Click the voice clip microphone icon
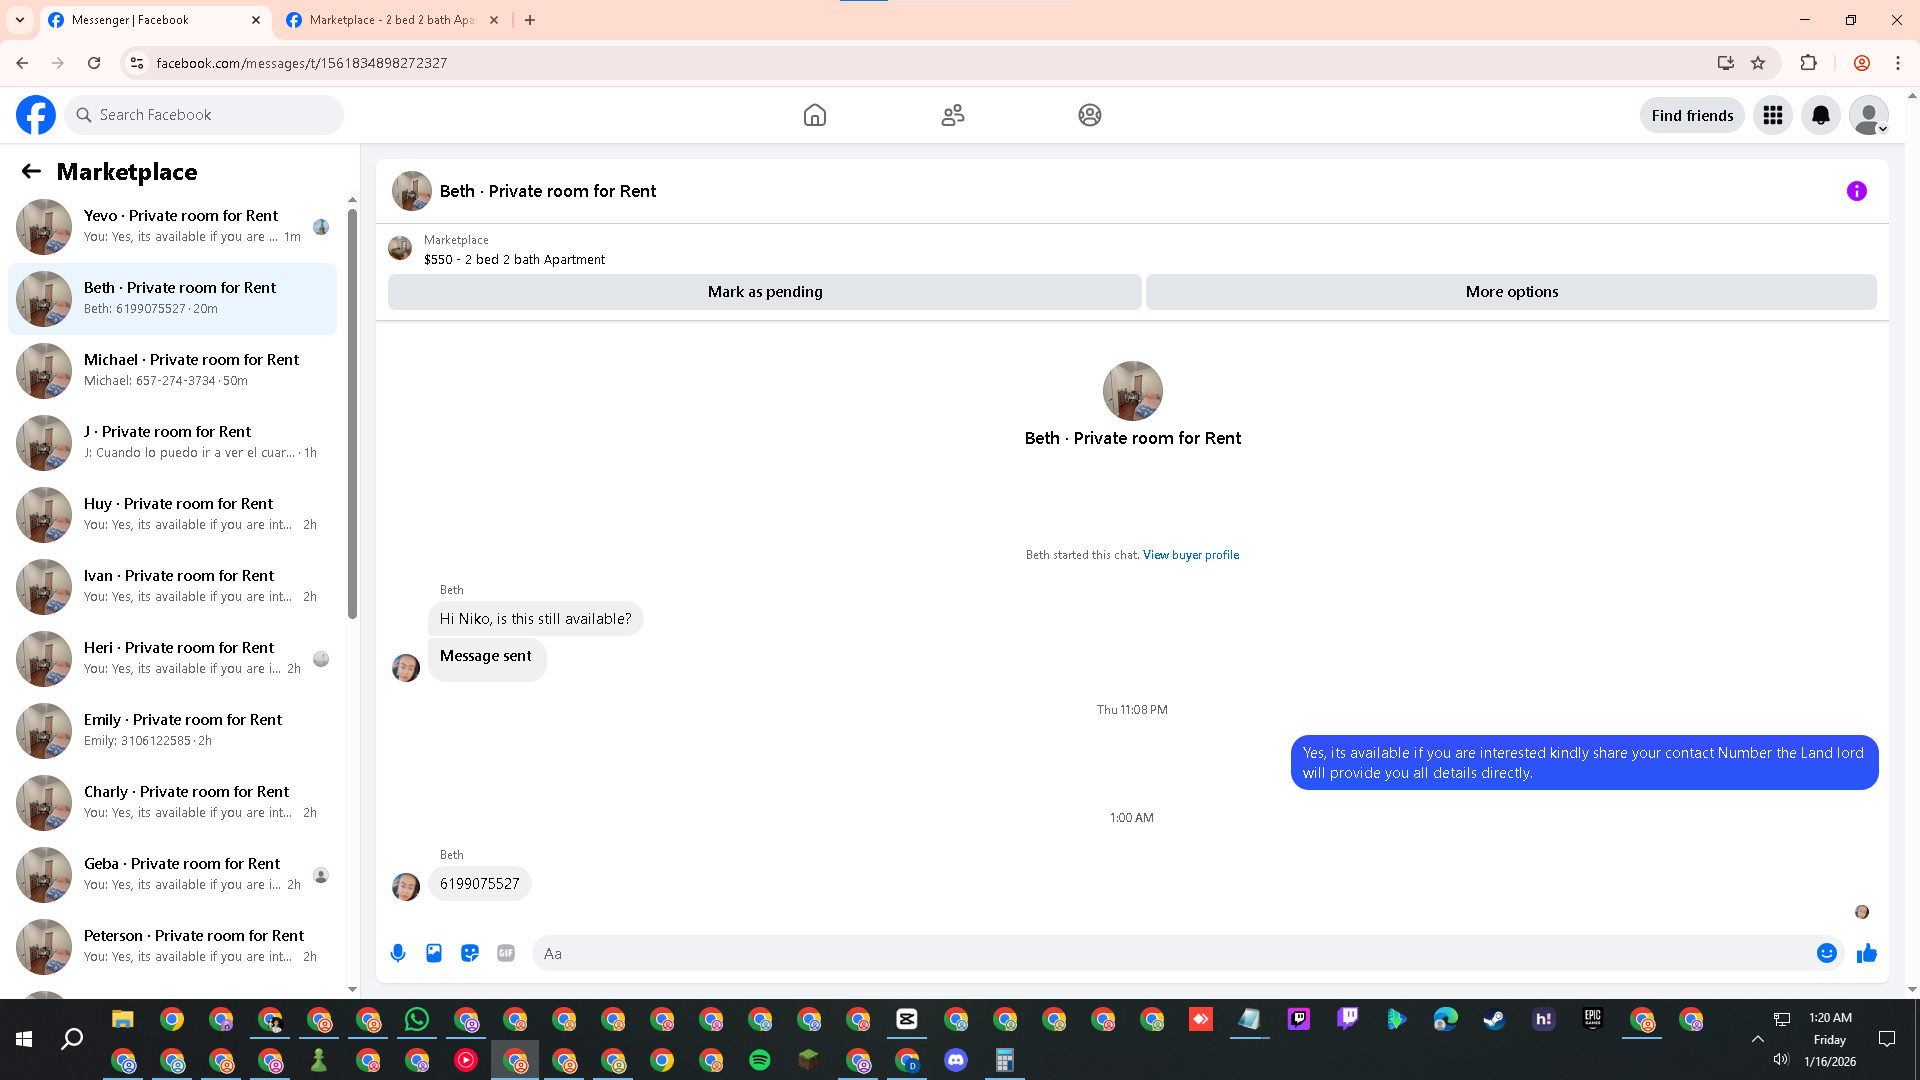1920x1080 pixels. [398, 953]
